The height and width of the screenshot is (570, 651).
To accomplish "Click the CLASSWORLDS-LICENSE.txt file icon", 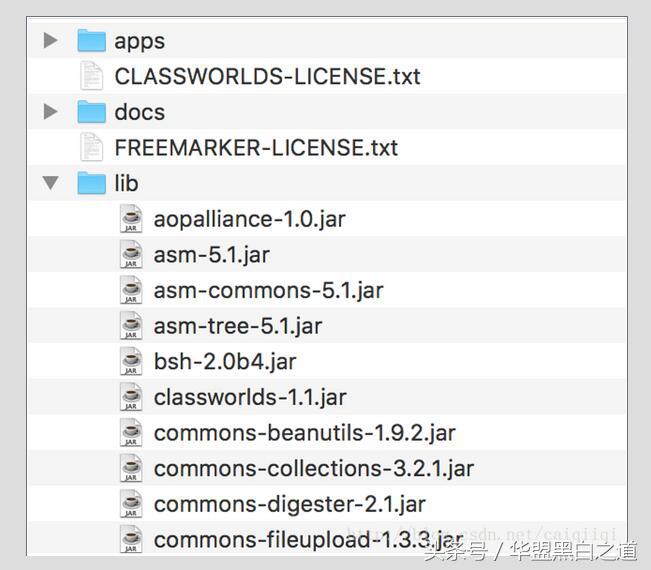I will click(x=91, y=76).
